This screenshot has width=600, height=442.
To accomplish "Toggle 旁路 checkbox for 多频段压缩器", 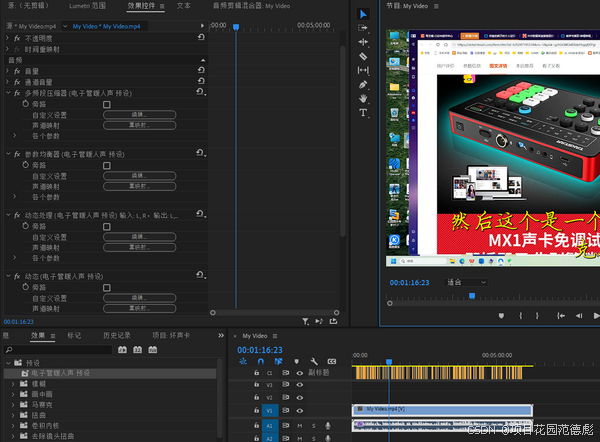I will pyautogui.click(x=107, y=104).
